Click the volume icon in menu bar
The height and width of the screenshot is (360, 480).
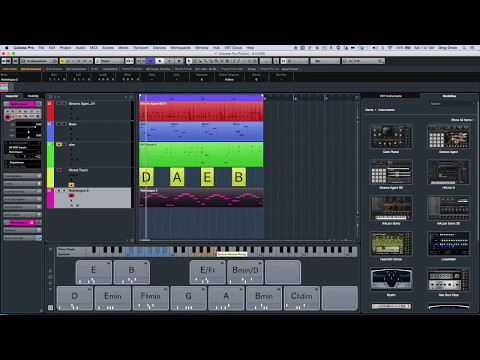(x=375, y=48)
